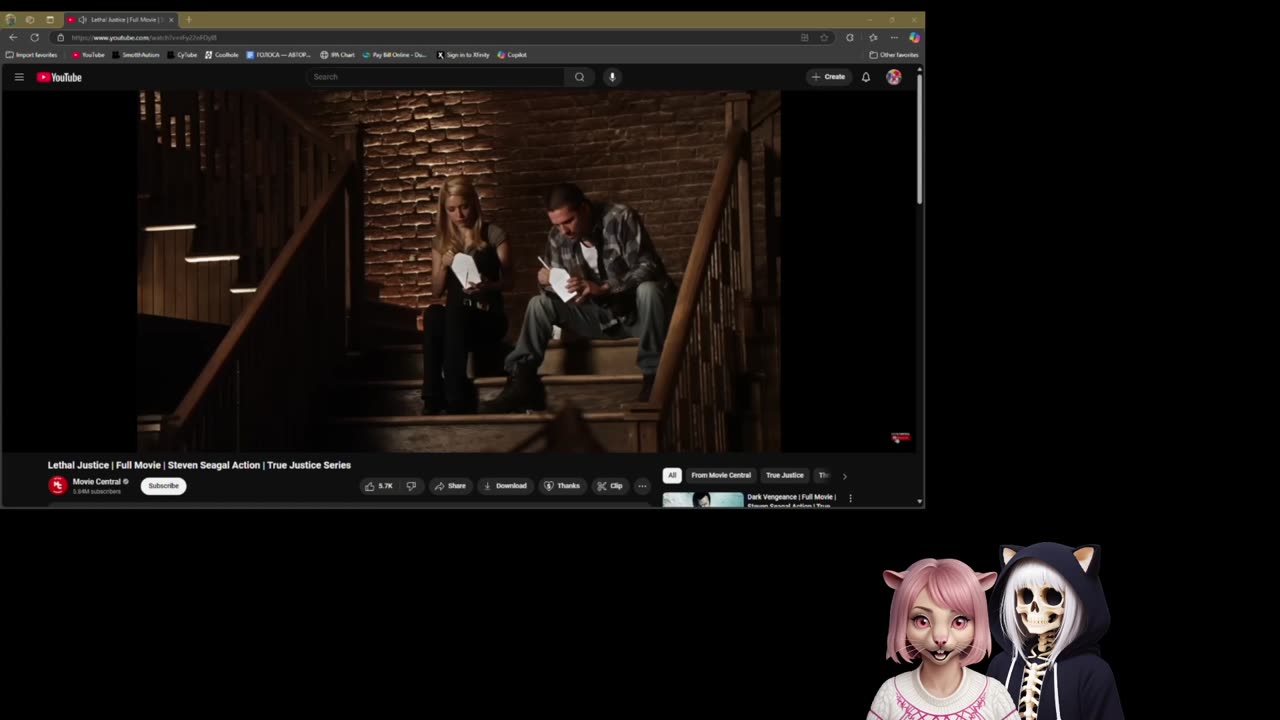Viewport: 1280px width, 720px height.
Task: Open the Movie Central channel name link
Action: 96,482
